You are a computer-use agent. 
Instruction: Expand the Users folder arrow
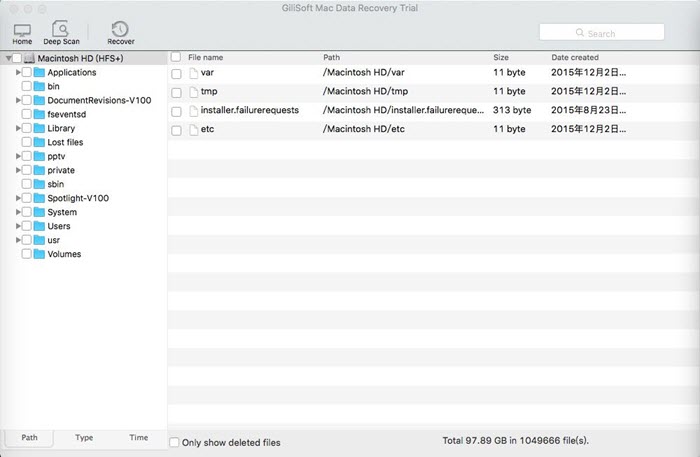[x=18, y=226]
